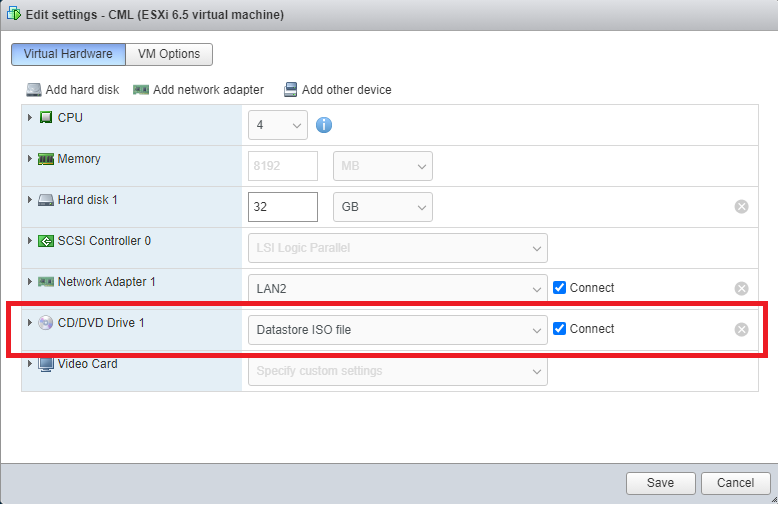Click the CD/DVD Drive 1 disc icon
Viewport: 778px width, 506px height.
coord(46,323)
